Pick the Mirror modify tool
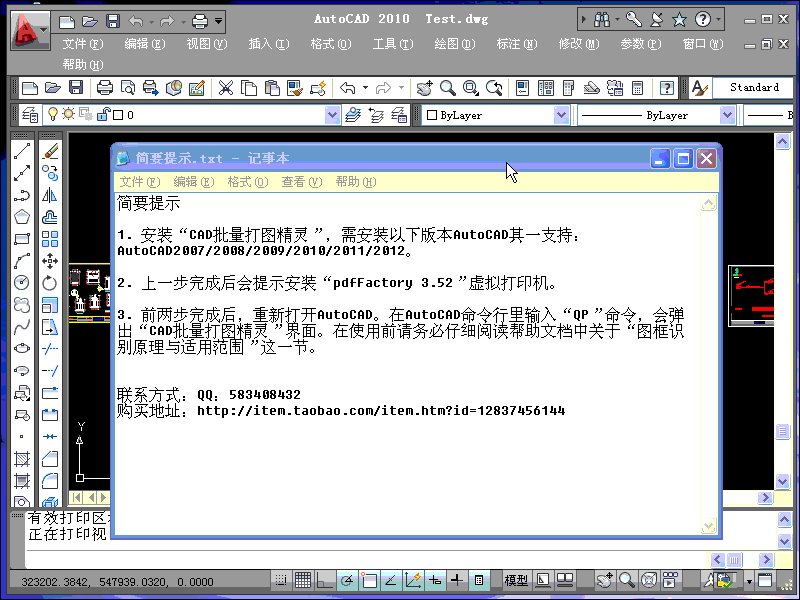The width and height of the screenshot is (800, 600). (x=50, y=194)
